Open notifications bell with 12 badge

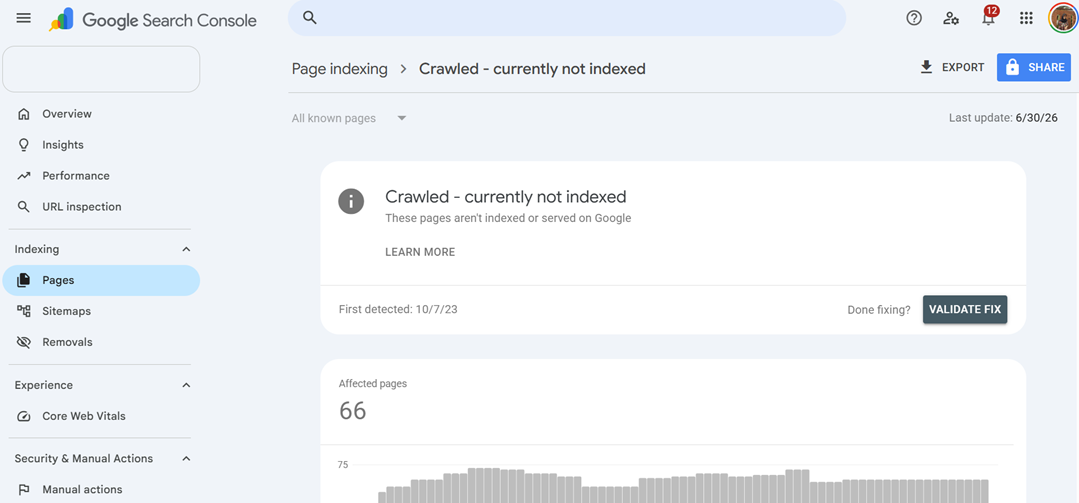coord(989,17)
